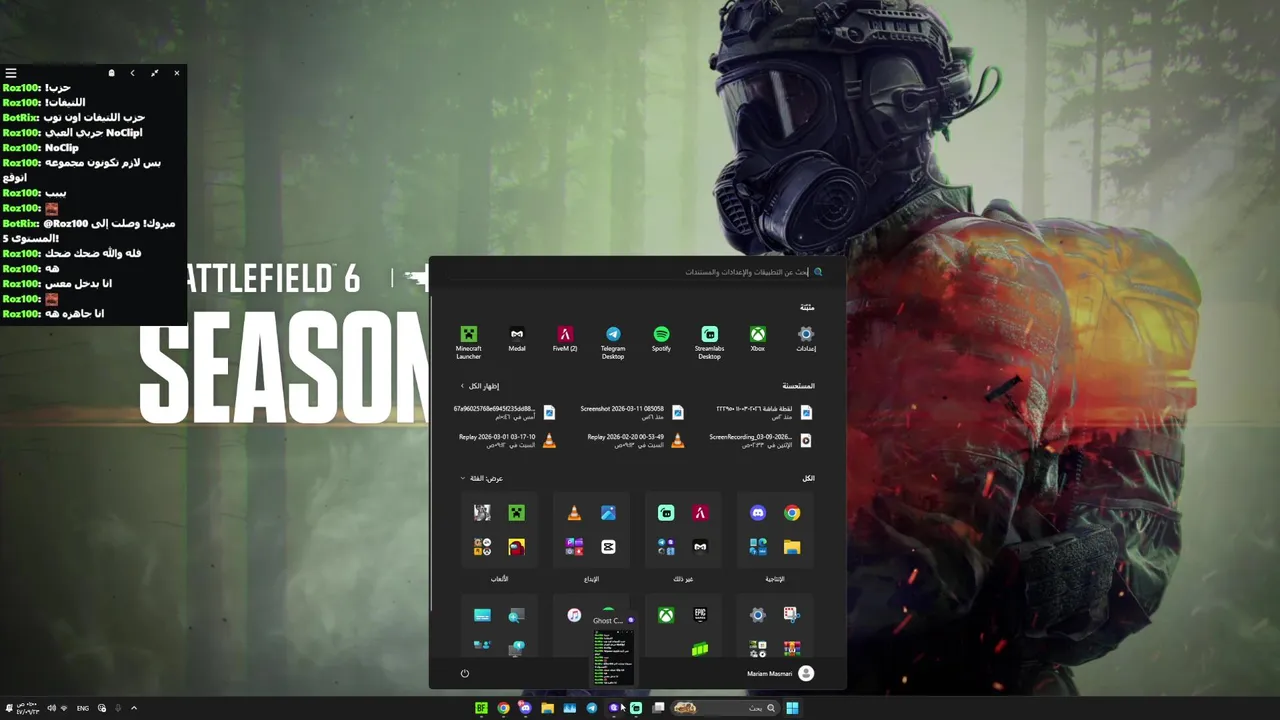Open Epic Games Launcher in app group
Screen dimensions: 1280x720
700,615
